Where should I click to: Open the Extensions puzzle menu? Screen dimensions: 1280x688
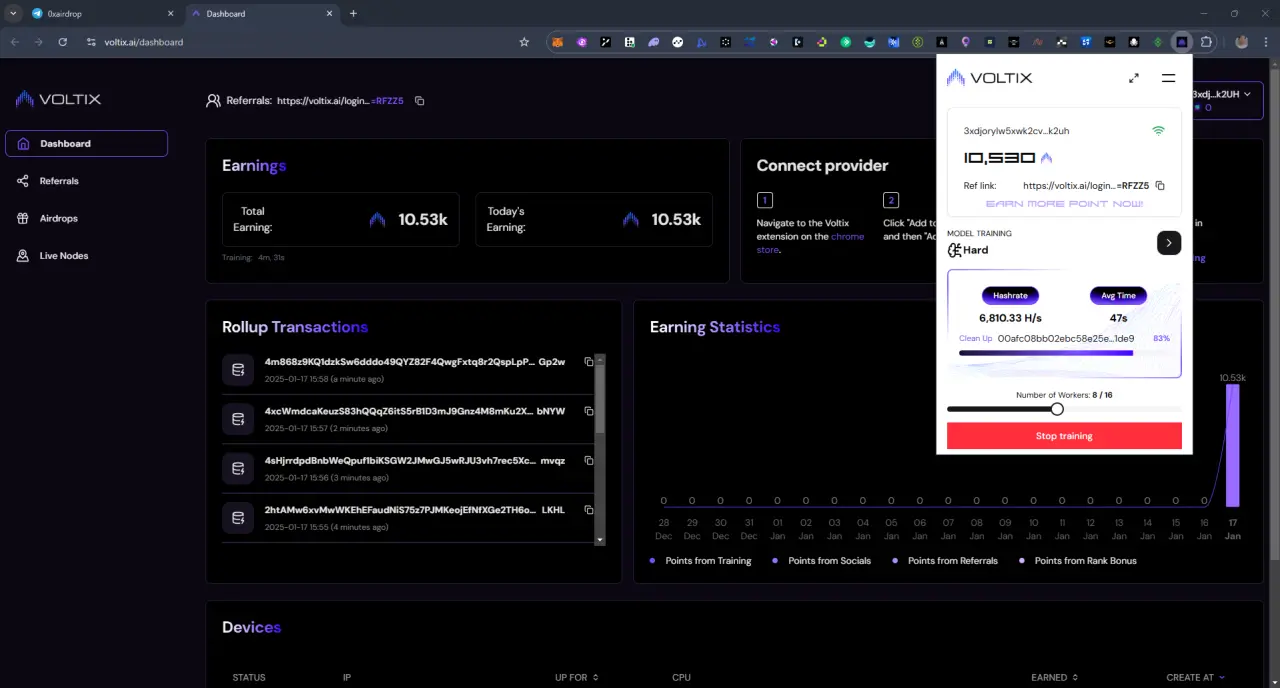[x=1207, y=43]
